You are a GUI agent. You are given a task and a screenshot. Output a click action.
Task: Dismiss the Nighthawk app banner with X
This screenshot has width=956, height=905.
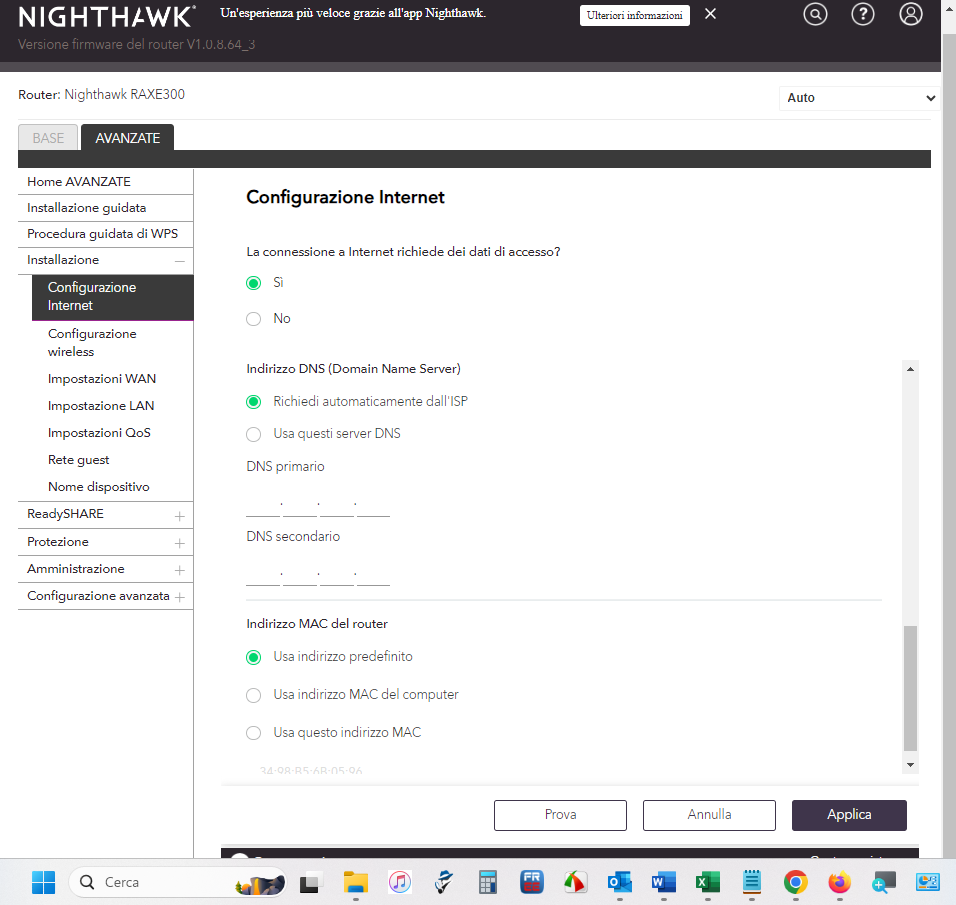pos(710,14)
